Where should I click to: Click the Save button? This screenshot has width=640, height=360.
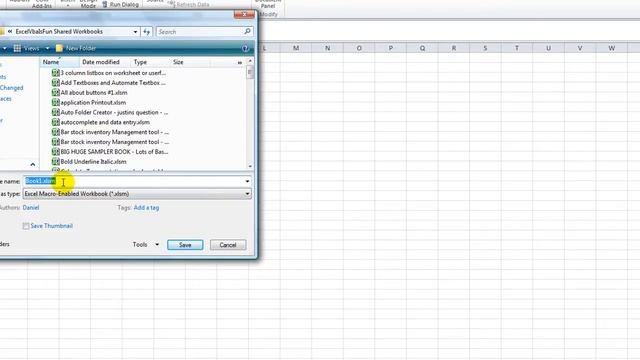click(x=185, y=245)
